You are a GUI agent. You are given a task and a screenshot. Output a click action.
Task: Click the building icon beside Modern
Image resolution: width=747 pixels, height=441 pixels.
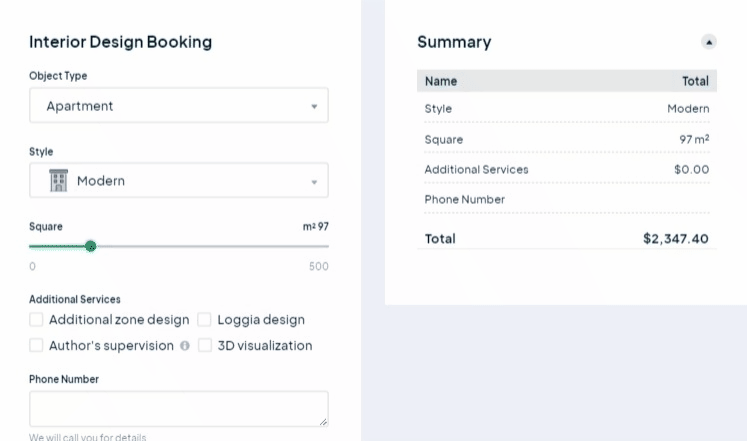tap(58, 181)
